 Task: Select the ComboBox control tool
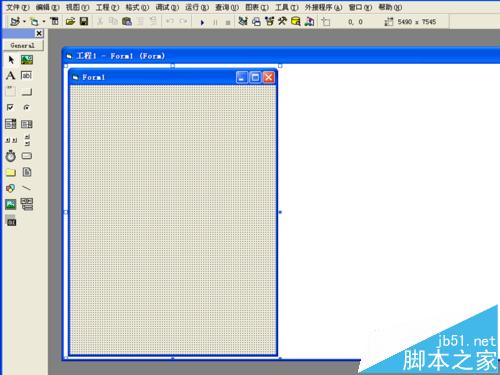pos(10,124)
